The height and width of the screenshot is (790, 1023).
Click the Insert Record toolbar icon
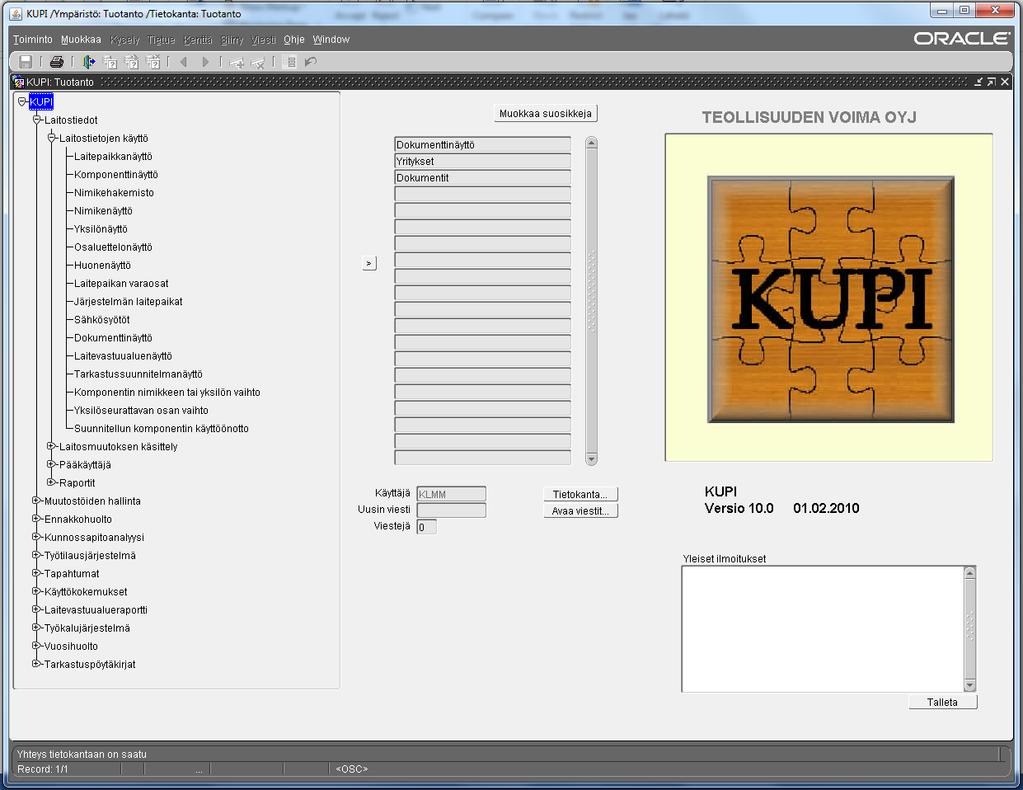[236, 63]
